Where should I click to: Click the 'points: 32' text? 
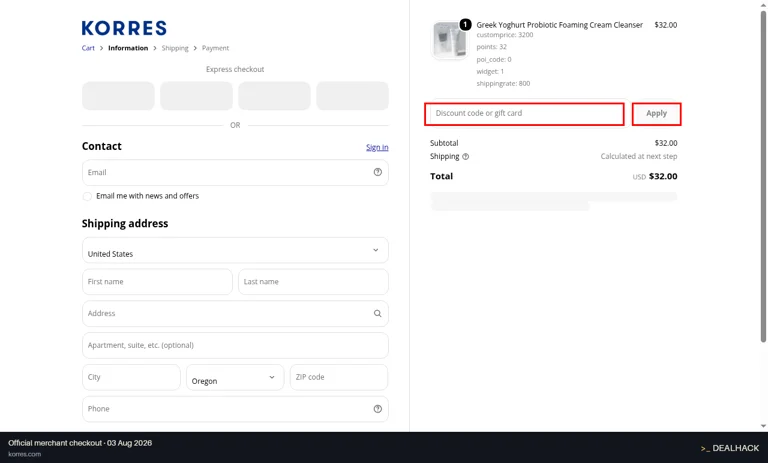pos(491,47)
